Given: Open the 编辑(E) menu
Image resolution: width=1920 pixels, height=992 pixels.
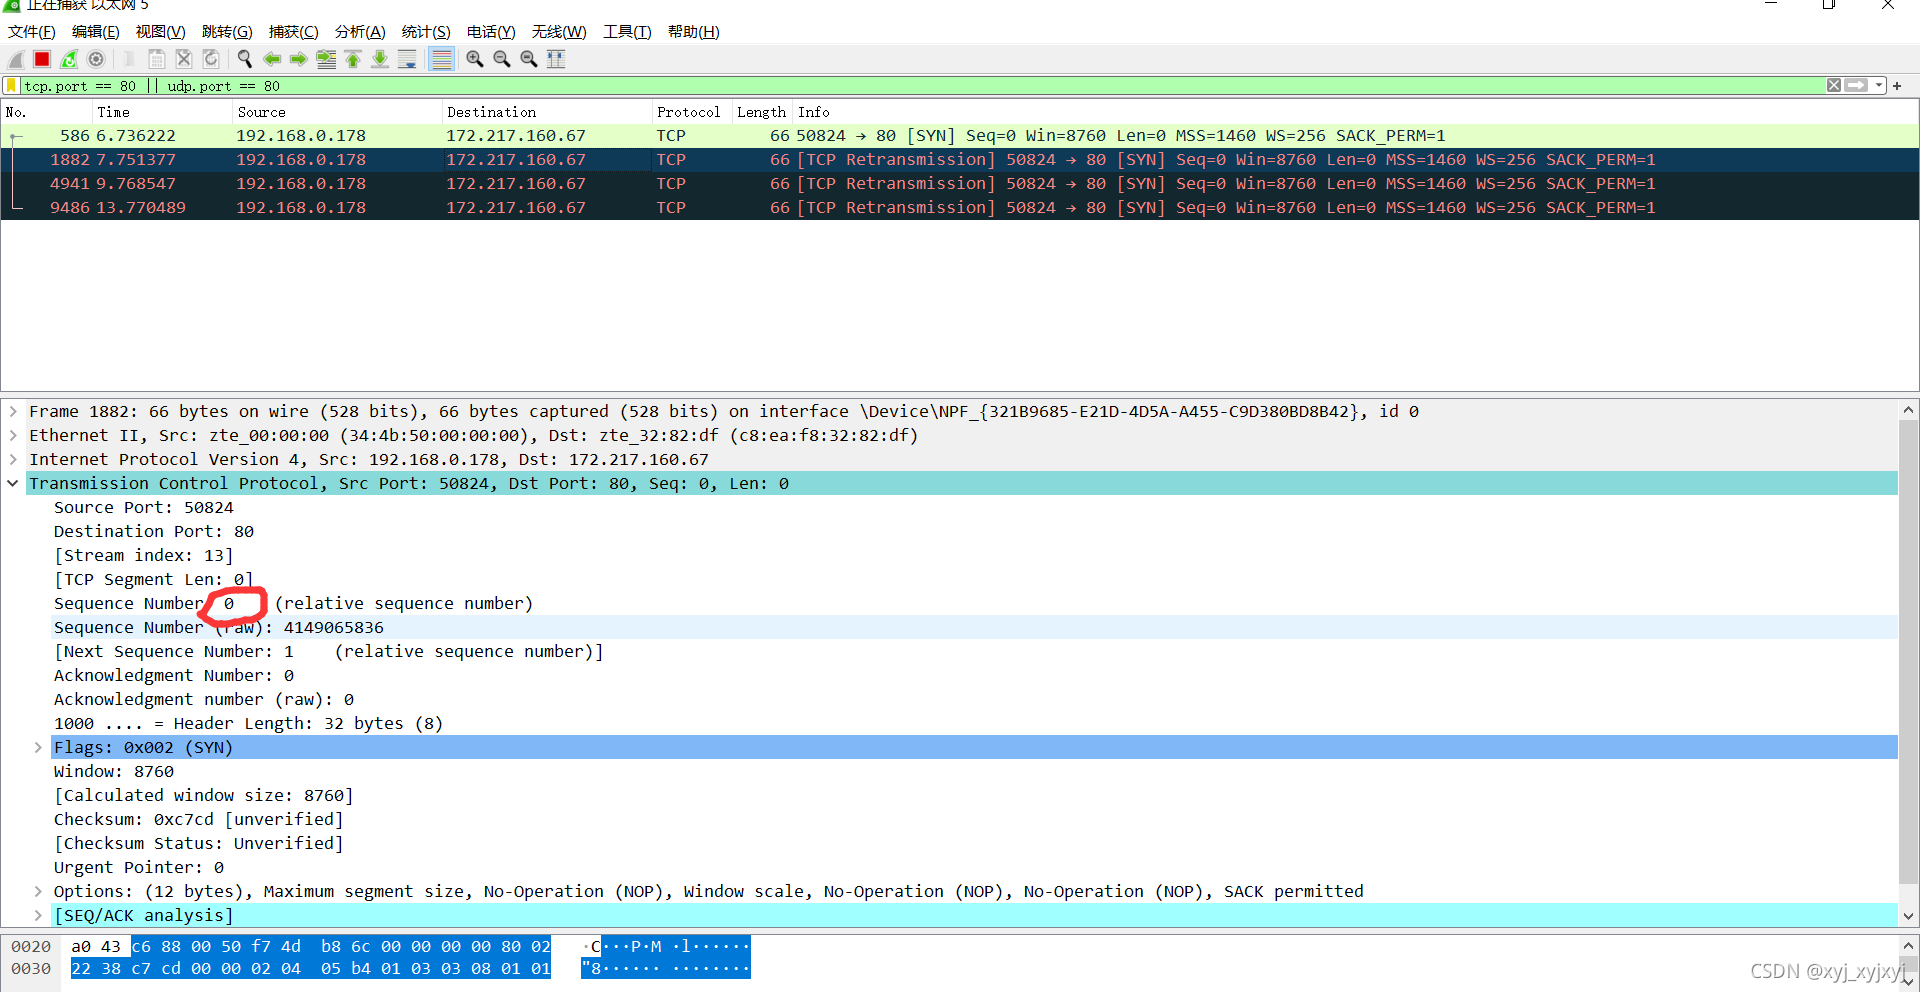Looking at the screenshot, I should click(x=95, y=32).
